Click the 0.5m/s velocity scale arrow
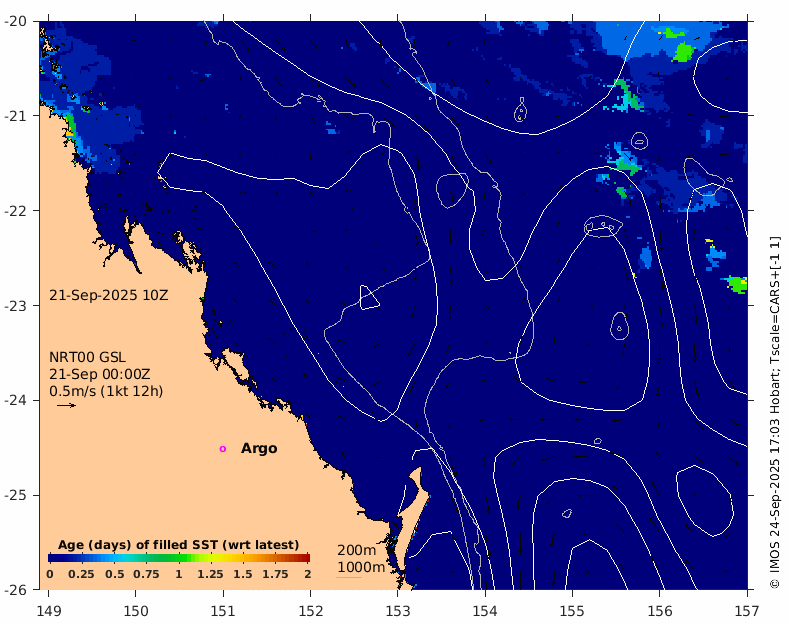This screenshot has height=624, width=789. click(66, 405)
